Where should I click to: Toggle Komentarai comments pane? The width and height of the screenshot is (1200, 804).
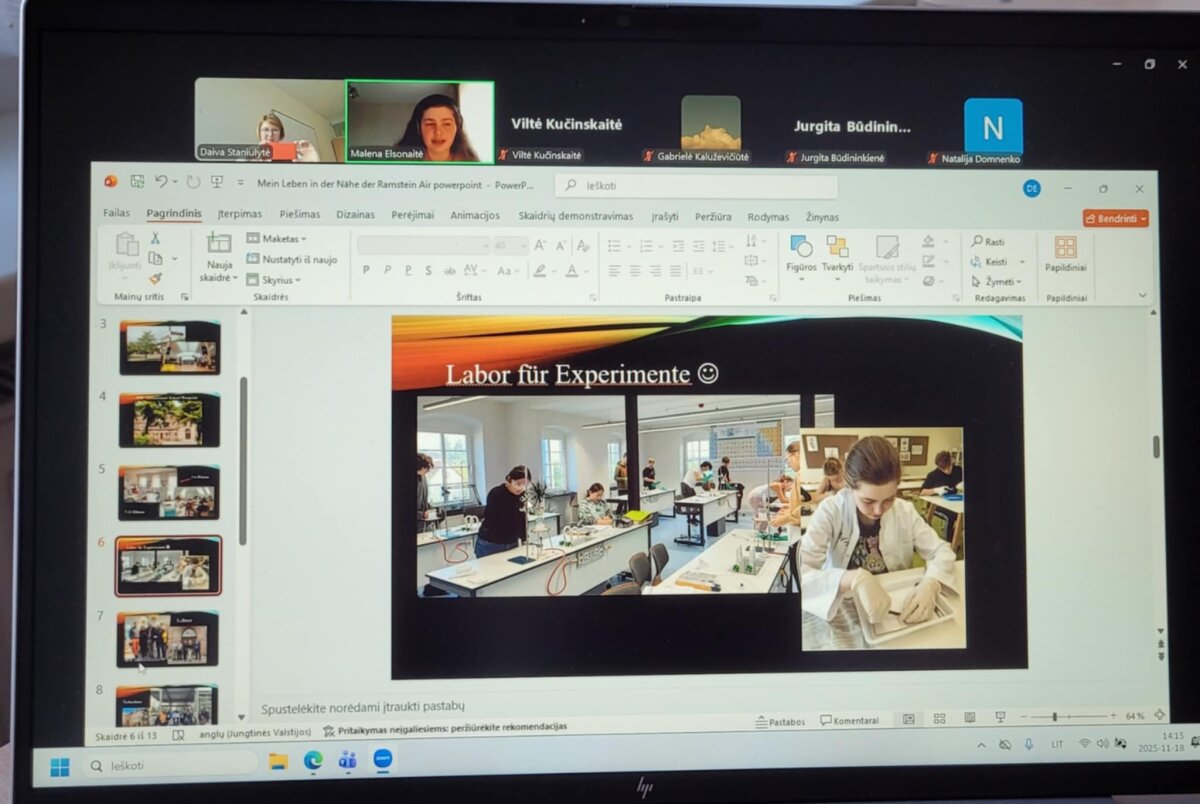pos(849,720)
